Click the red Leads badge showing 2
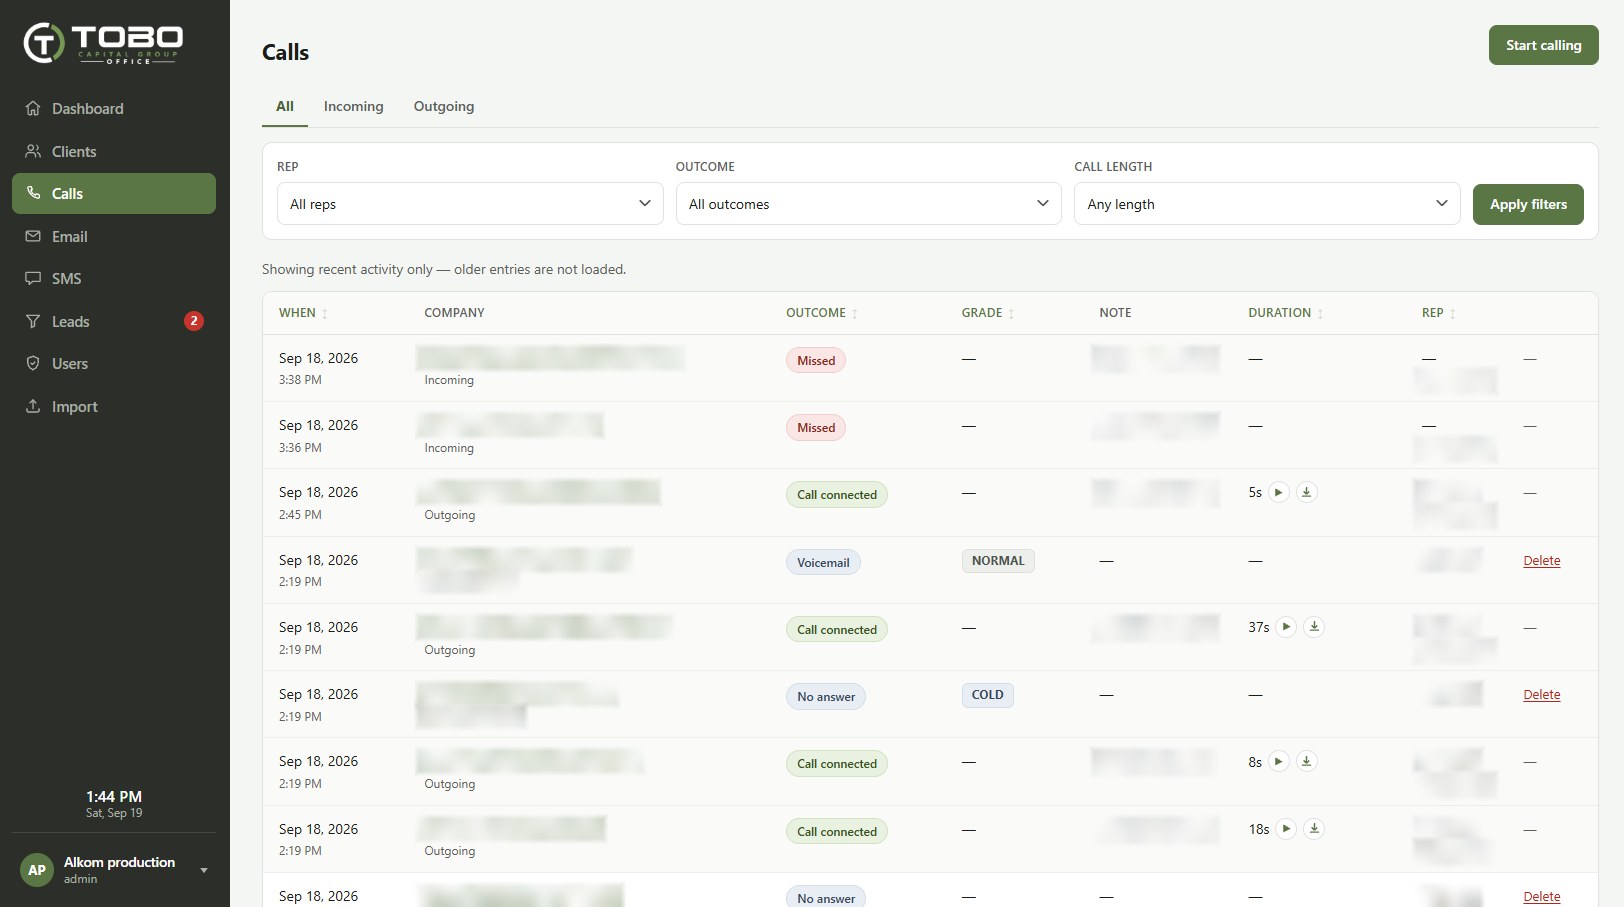Image resolution: width=1624 pixels, height=907 pixels. (194, 321)
